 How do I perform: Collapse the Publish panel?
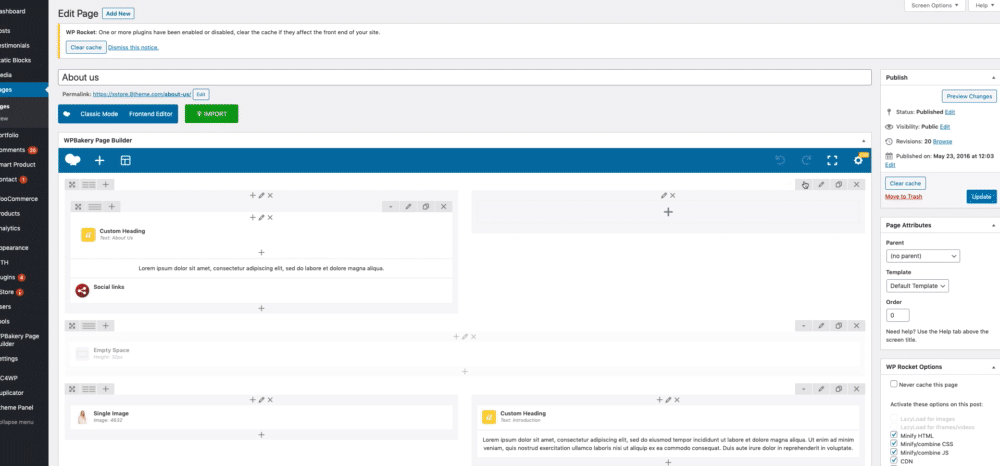pyautogui.click(x=994, y=77)
